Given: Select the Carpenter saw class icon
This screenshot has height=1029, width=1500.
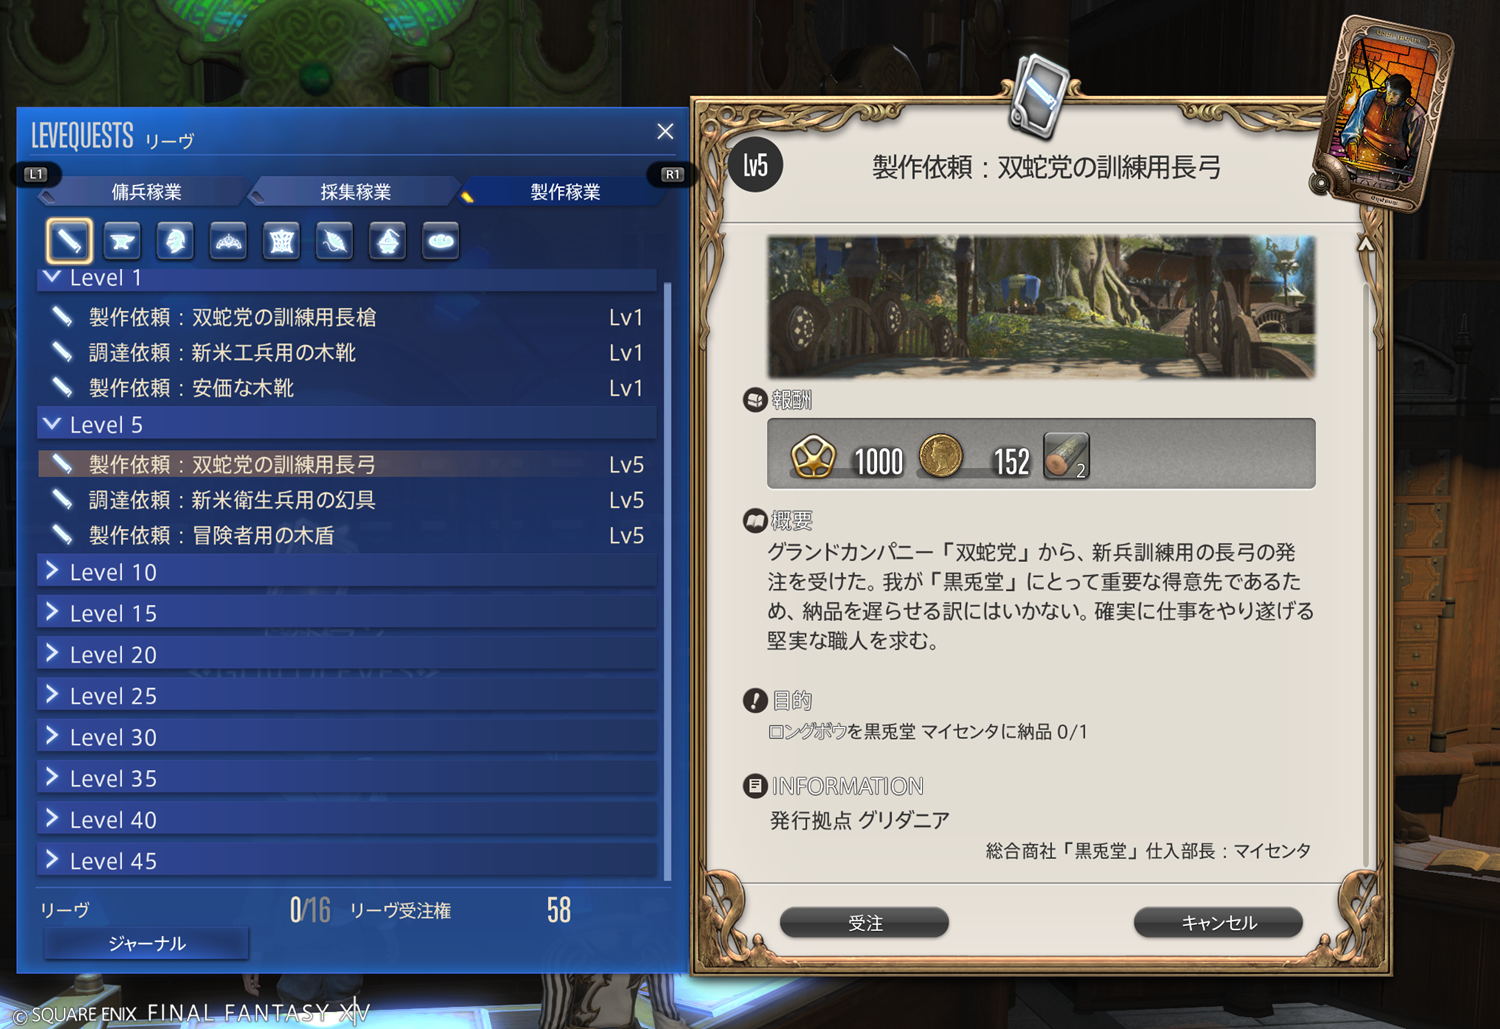Looking at the screenshot, I should tap(69, 241).
